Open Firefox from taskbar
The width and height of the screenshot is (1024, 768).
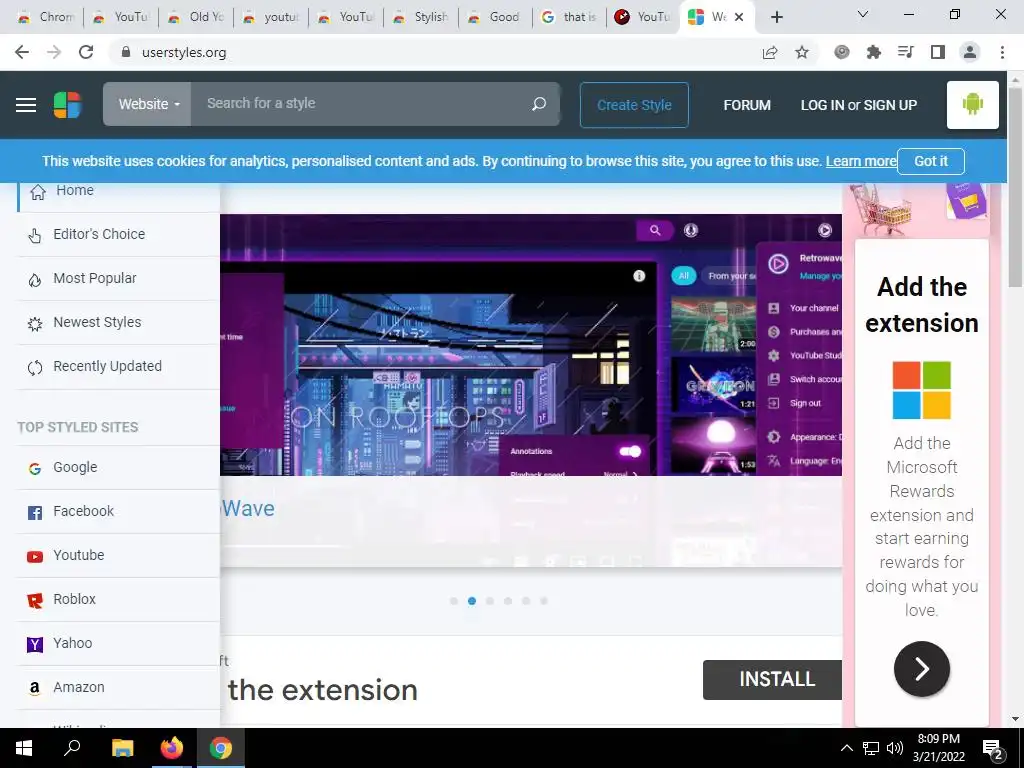click(x=172, y=748)
